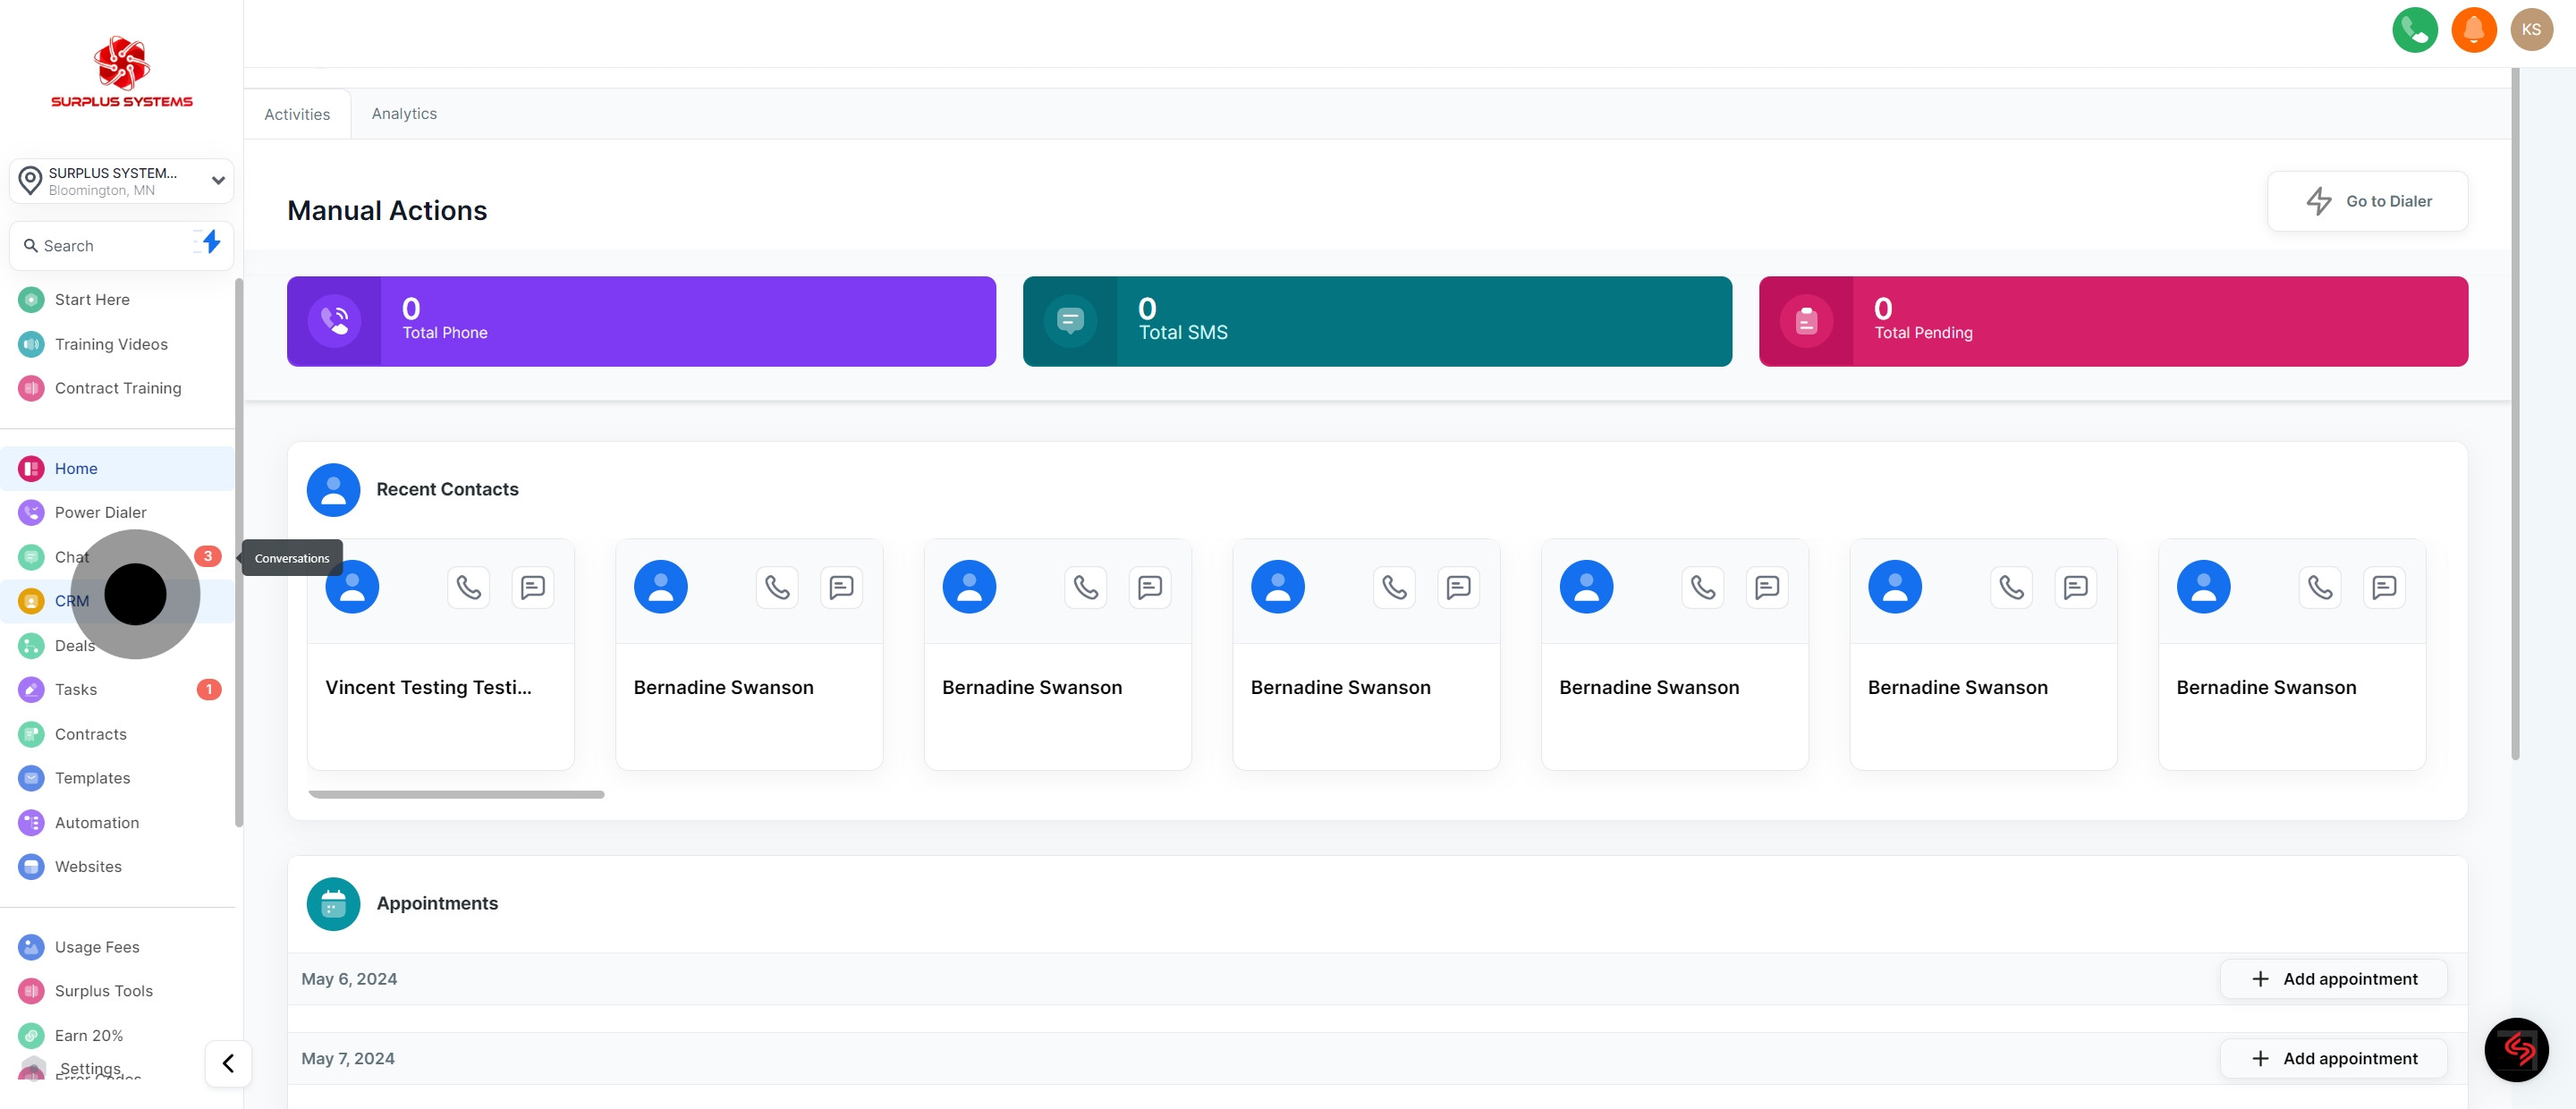Click the Go to Dialer button

tap(2367, 201)
